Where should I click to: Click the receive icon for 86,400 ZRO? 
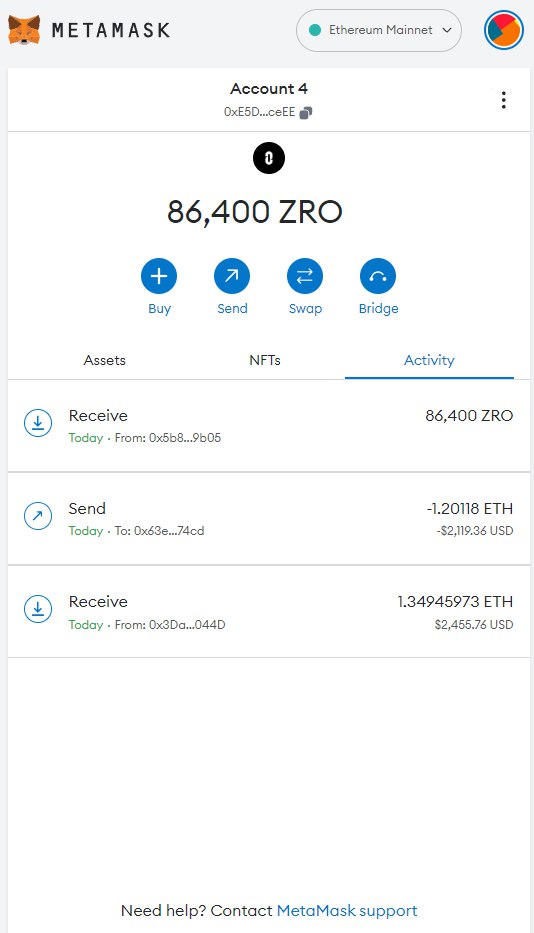click(38, 422)
